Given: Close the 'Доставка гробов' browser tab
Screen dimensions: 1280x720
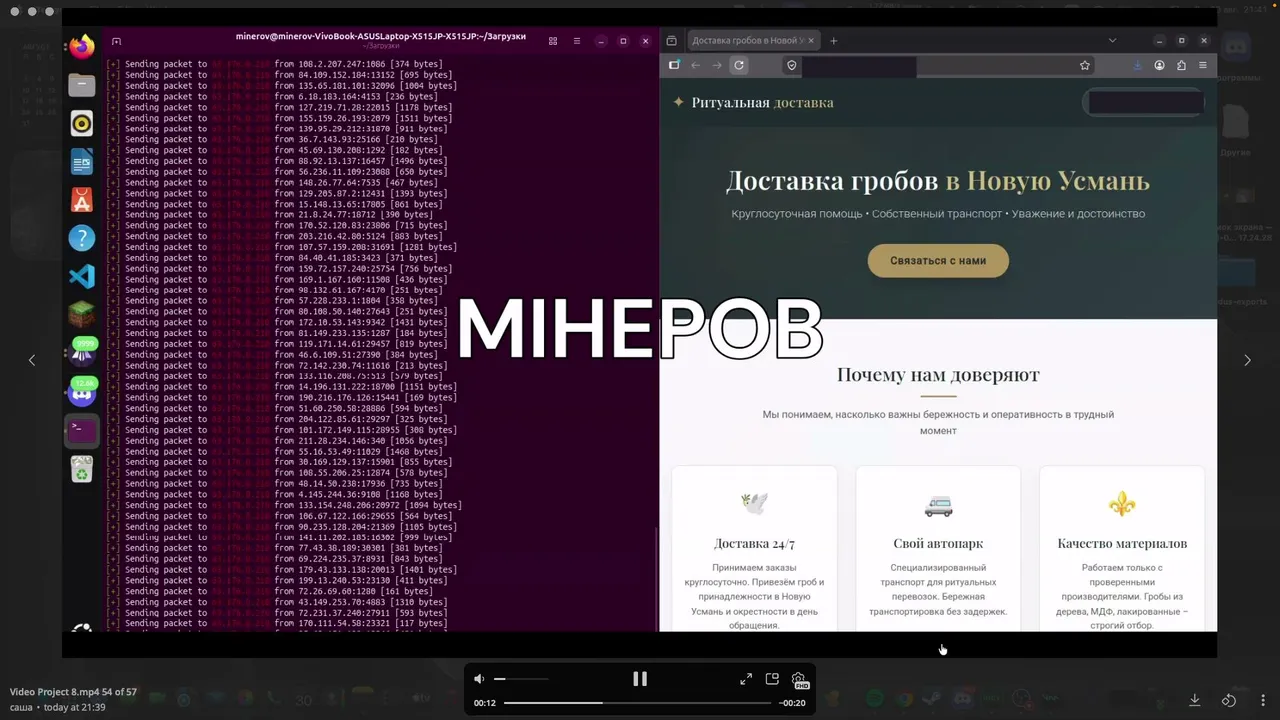Looking at the screenshot, I should point(811,40).
